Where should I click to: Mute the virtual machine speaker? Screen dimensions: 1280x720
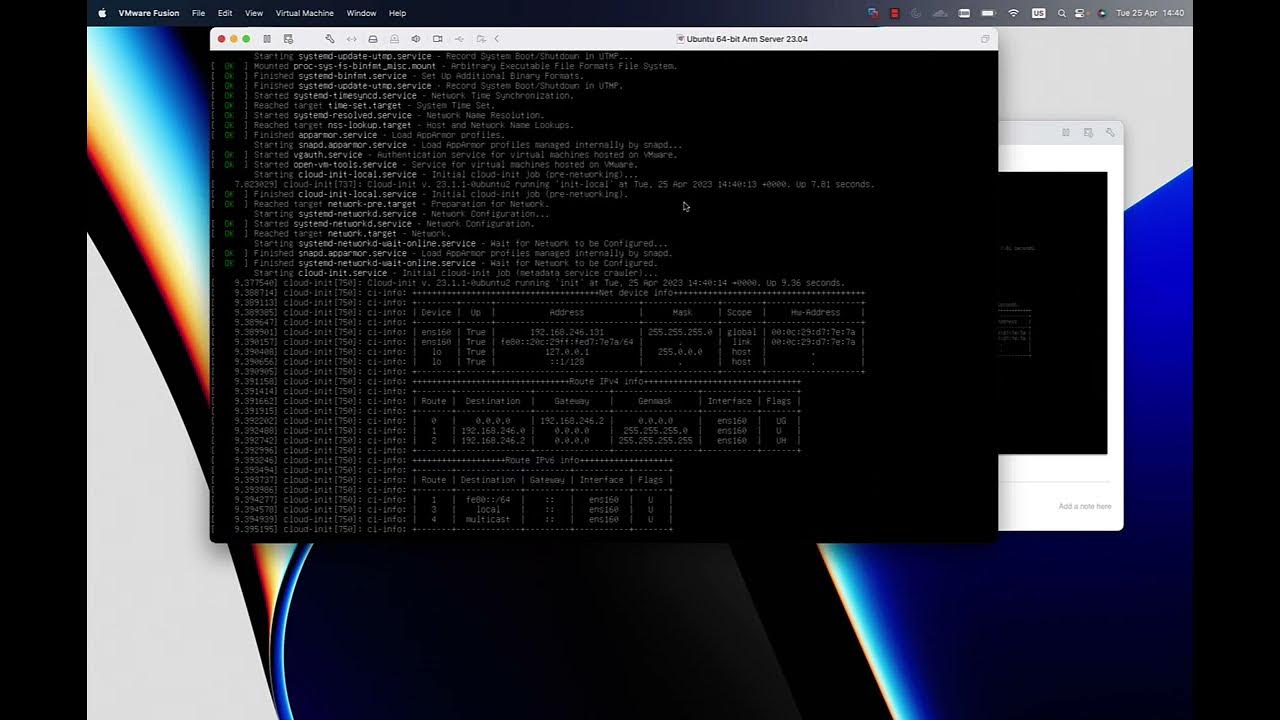(416, 37)
